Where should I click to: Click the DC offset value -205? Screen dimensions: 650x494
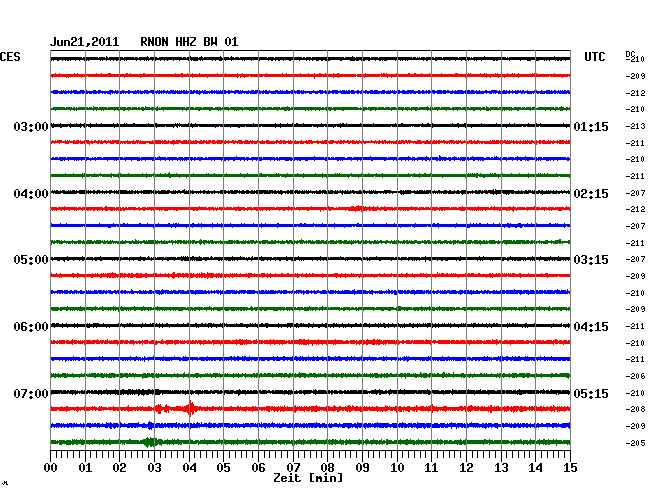point(635,443)
